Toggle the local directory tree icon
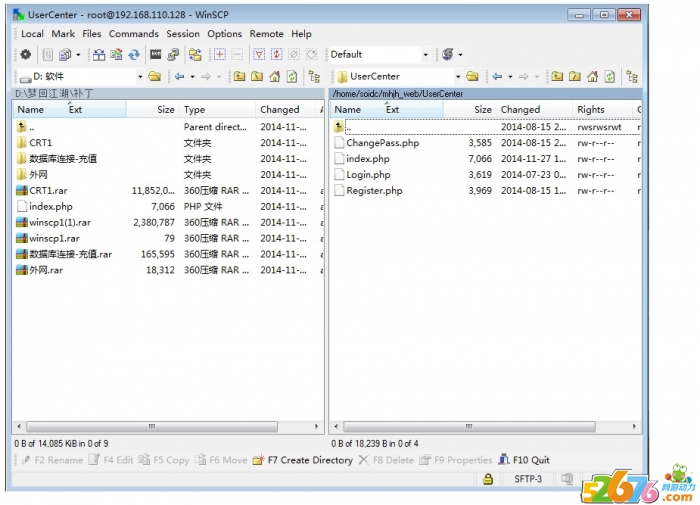Screen dimensions: 700x505 click(314, 76)
